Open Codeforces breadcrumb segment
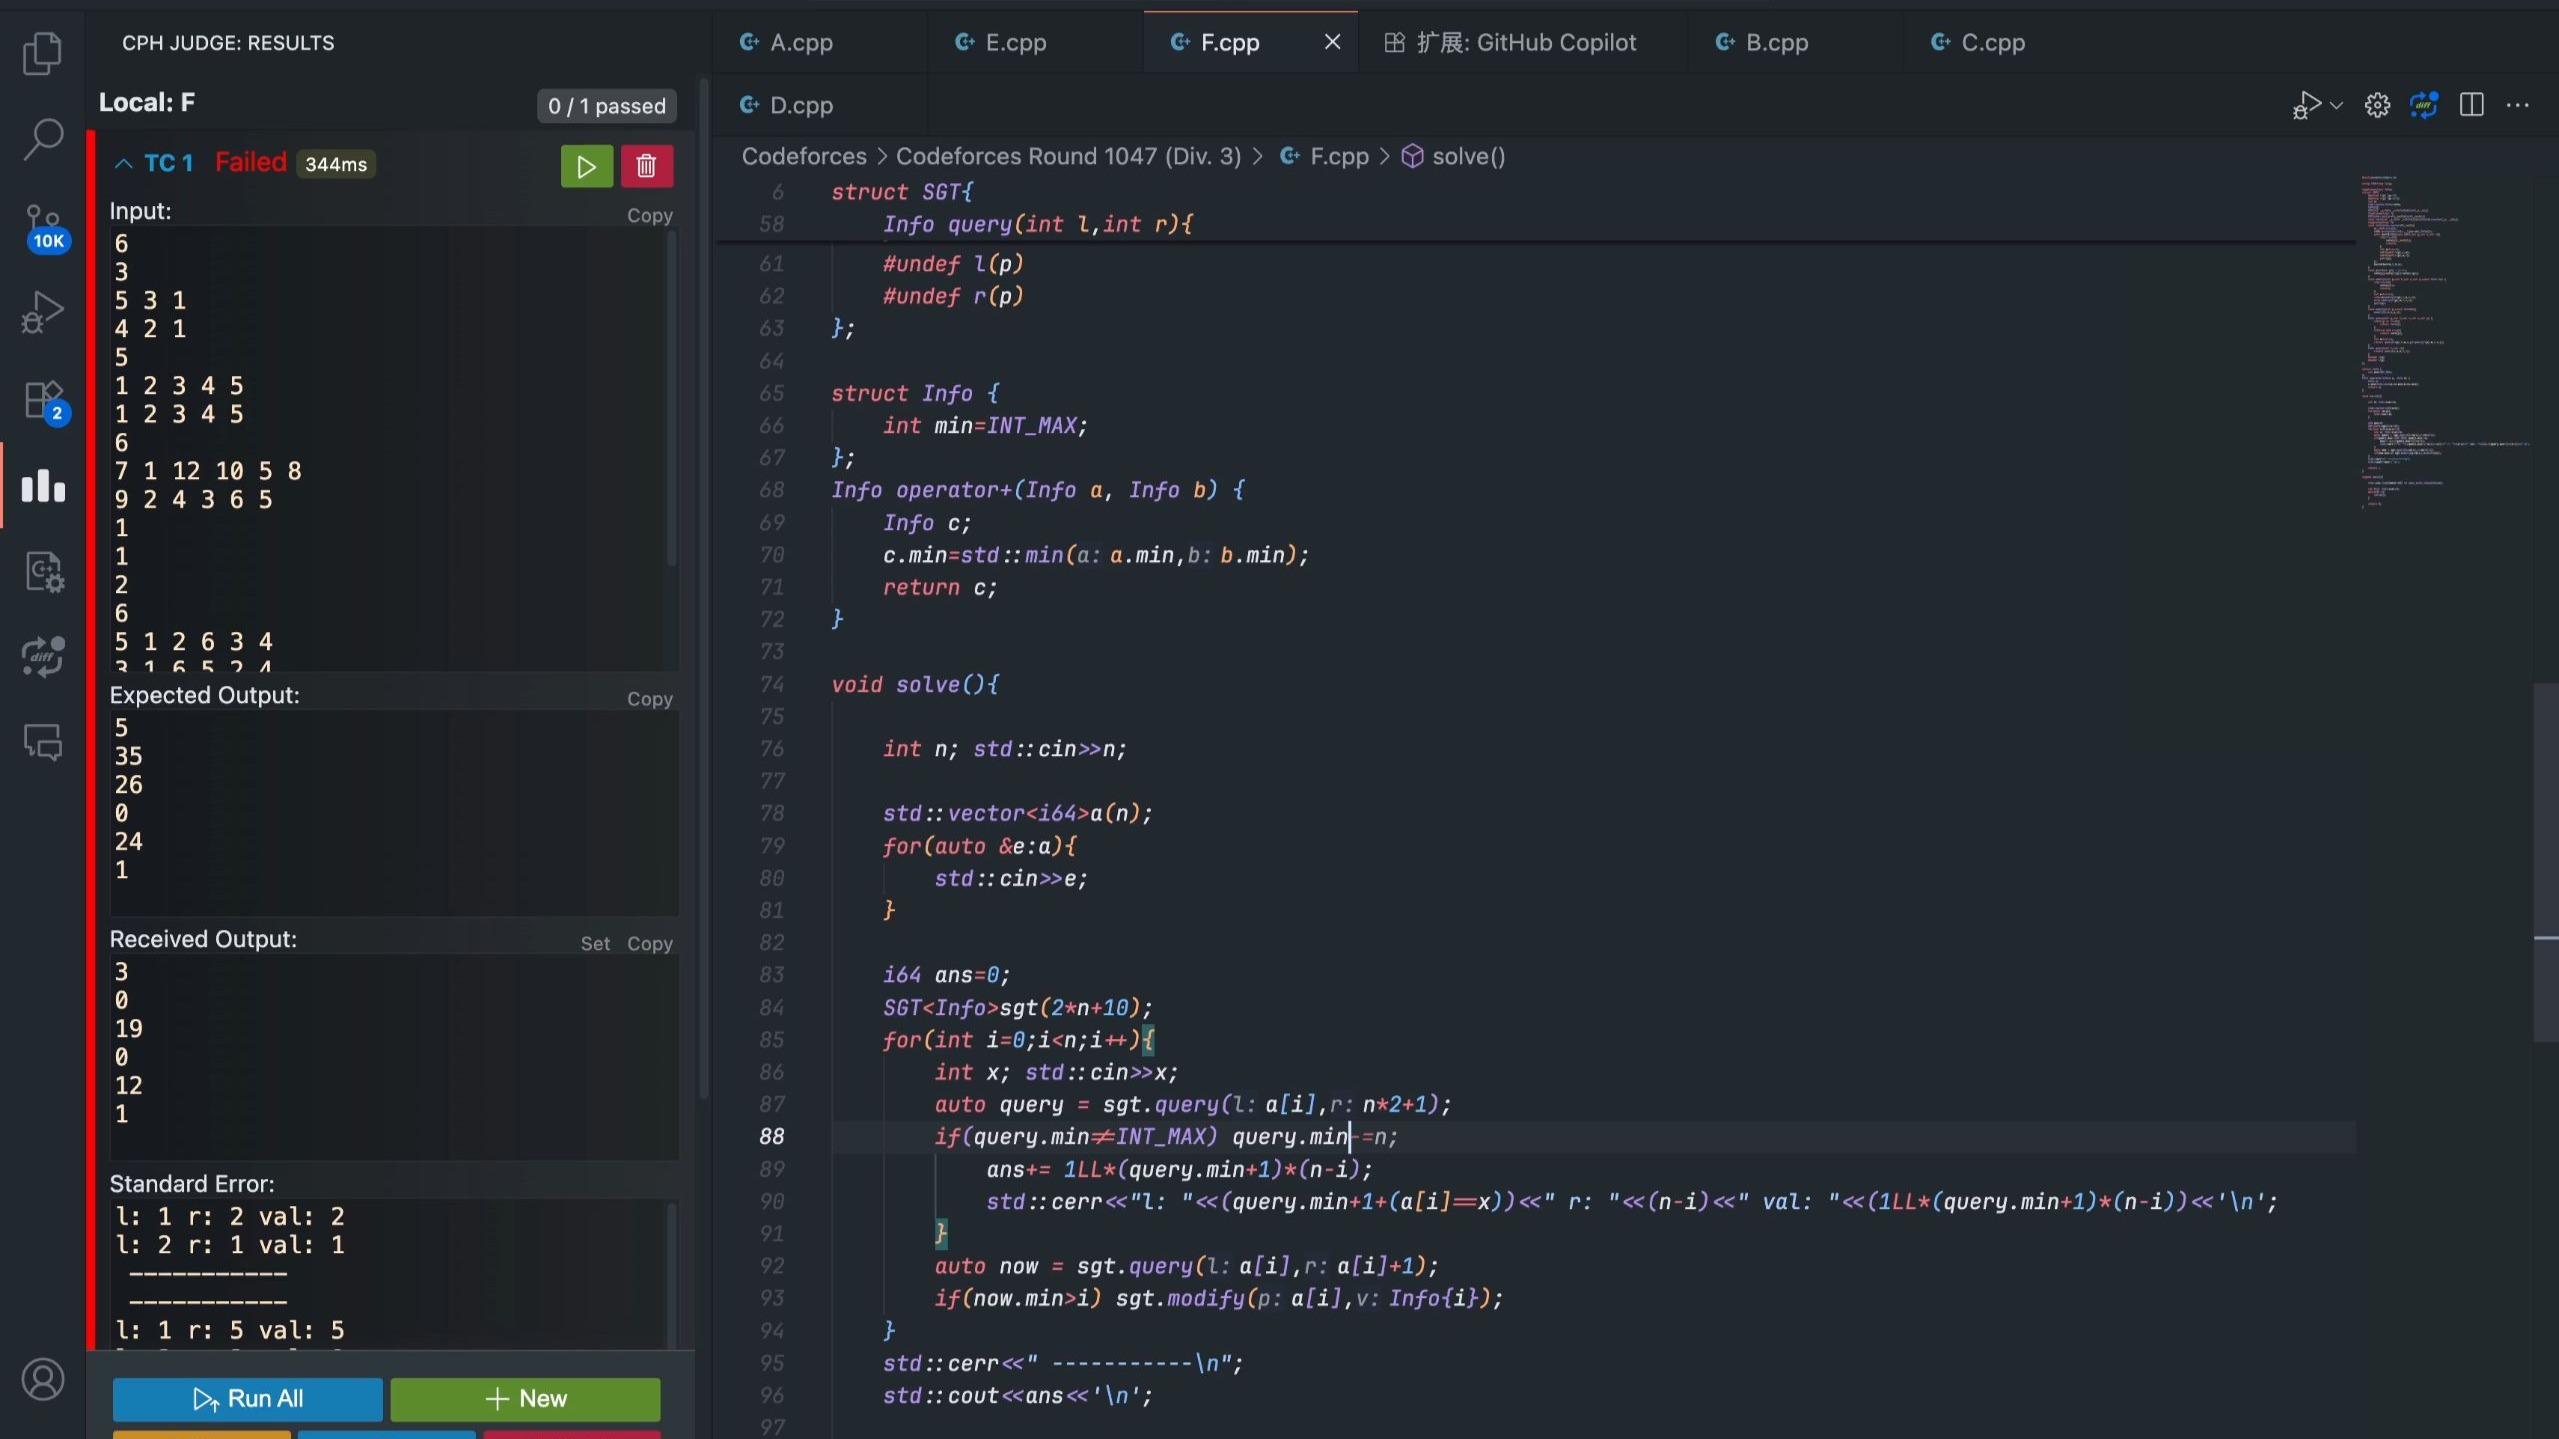Screen dimensions: 2559x1439 pyautogui.click(x=804, y=156)
